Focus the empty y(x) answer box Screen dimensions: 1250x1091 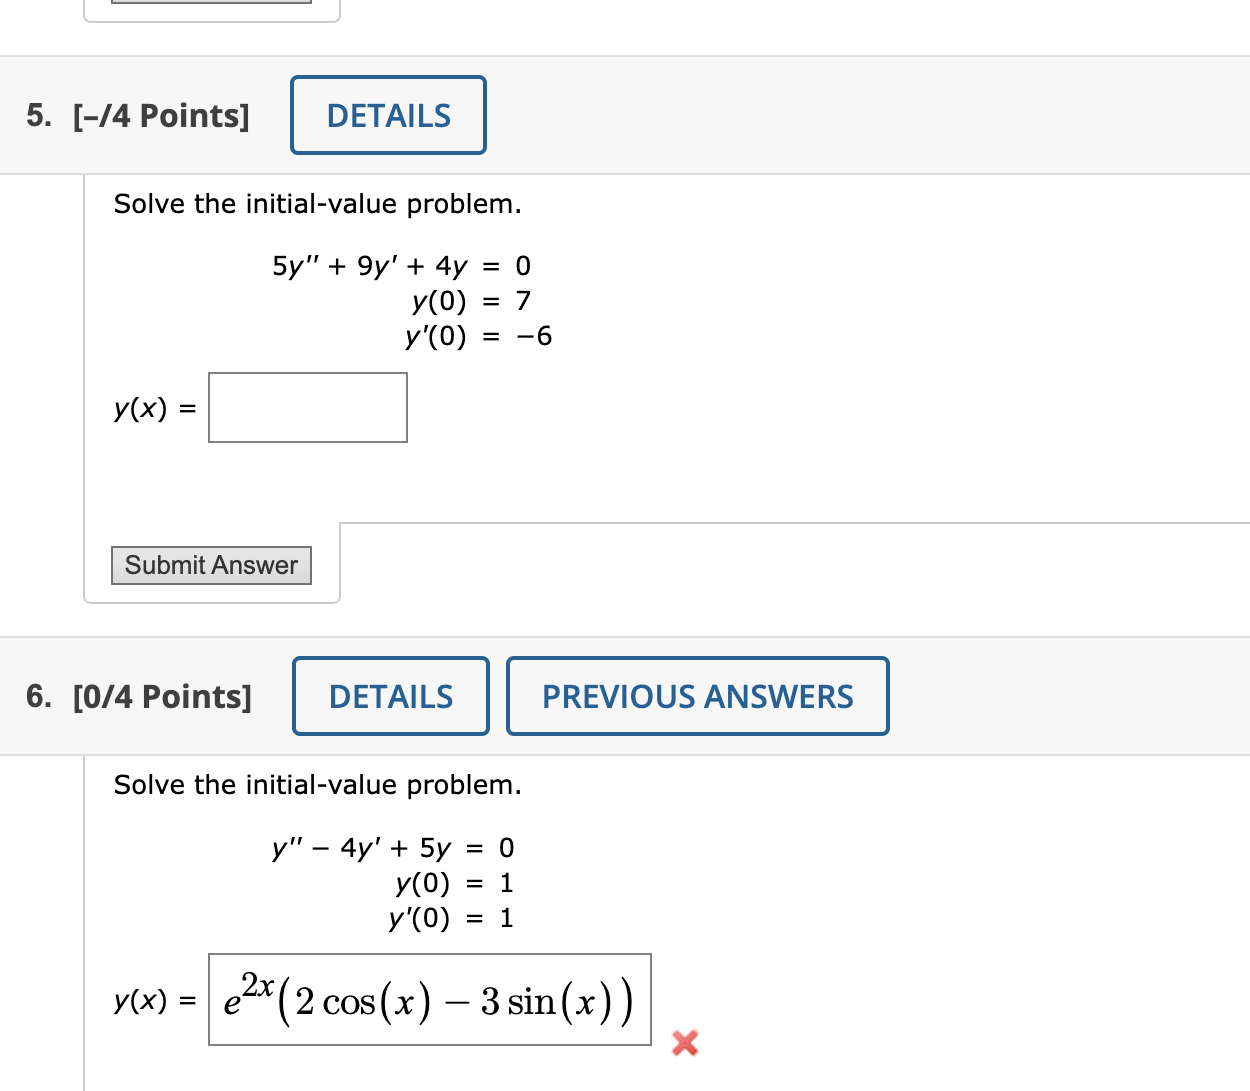point(308,407)
